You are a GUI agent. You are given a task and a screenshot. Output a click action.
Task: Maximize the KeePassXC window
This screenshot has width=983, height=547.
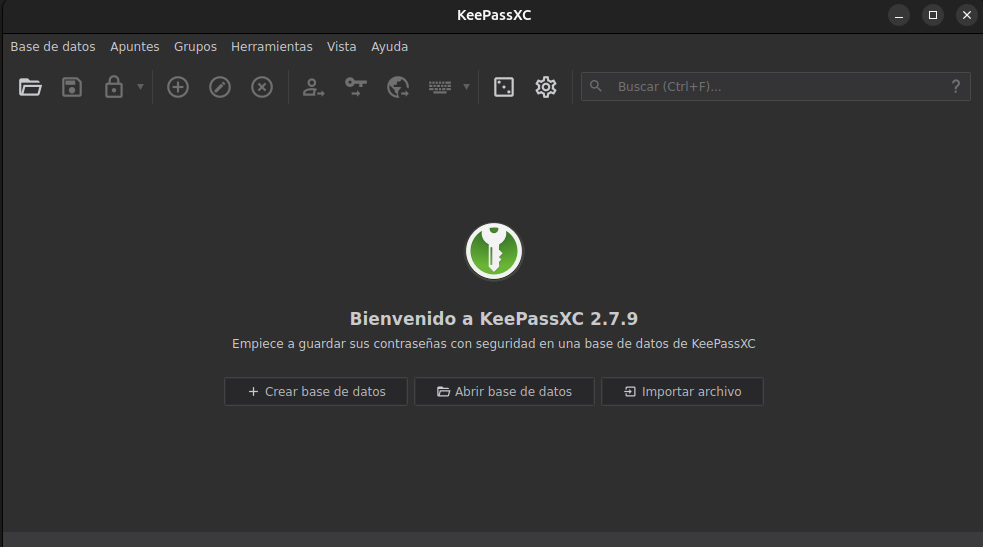[x=933, y=16]
